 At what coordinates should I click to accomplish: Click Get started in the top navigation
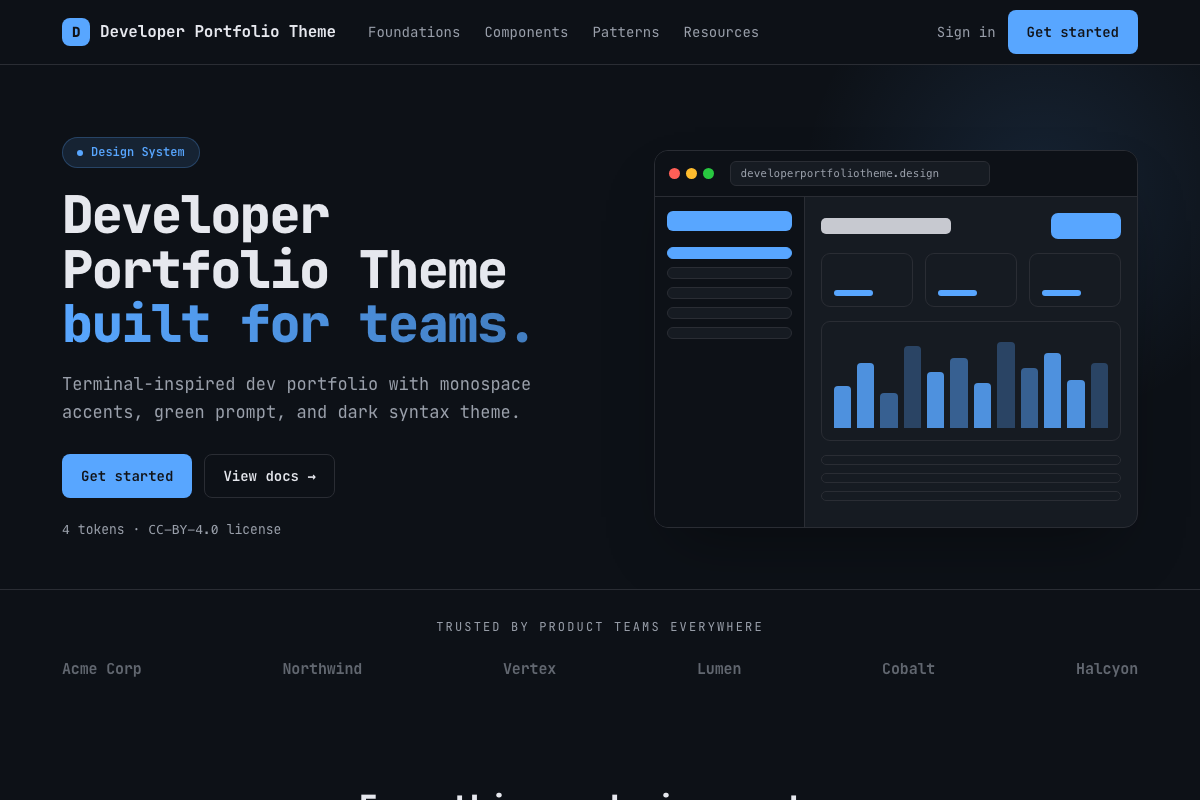pos(1073,32)
